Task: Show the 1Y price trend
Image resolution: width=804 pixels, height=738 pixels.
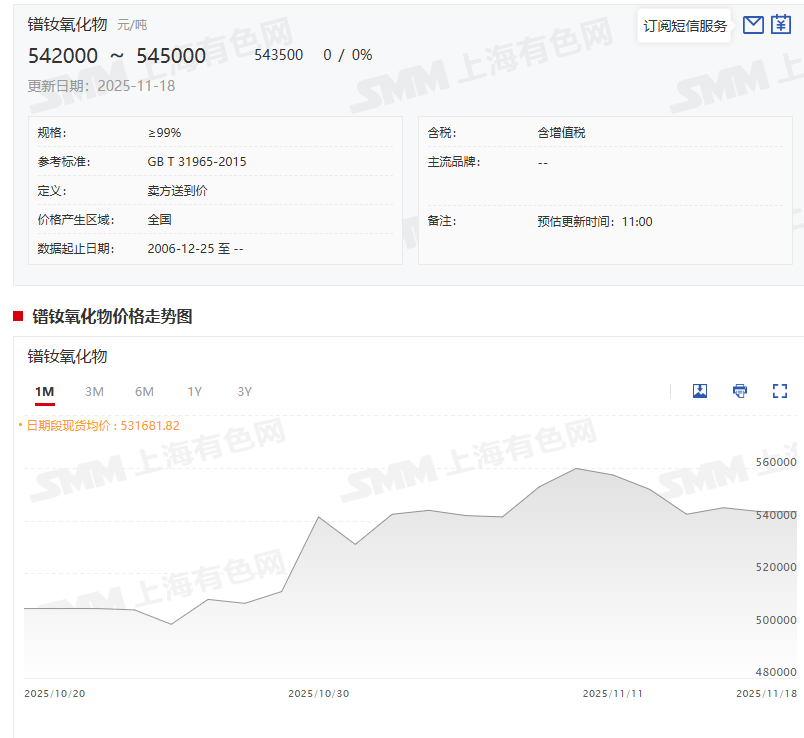Action: (x=194, y=392)
